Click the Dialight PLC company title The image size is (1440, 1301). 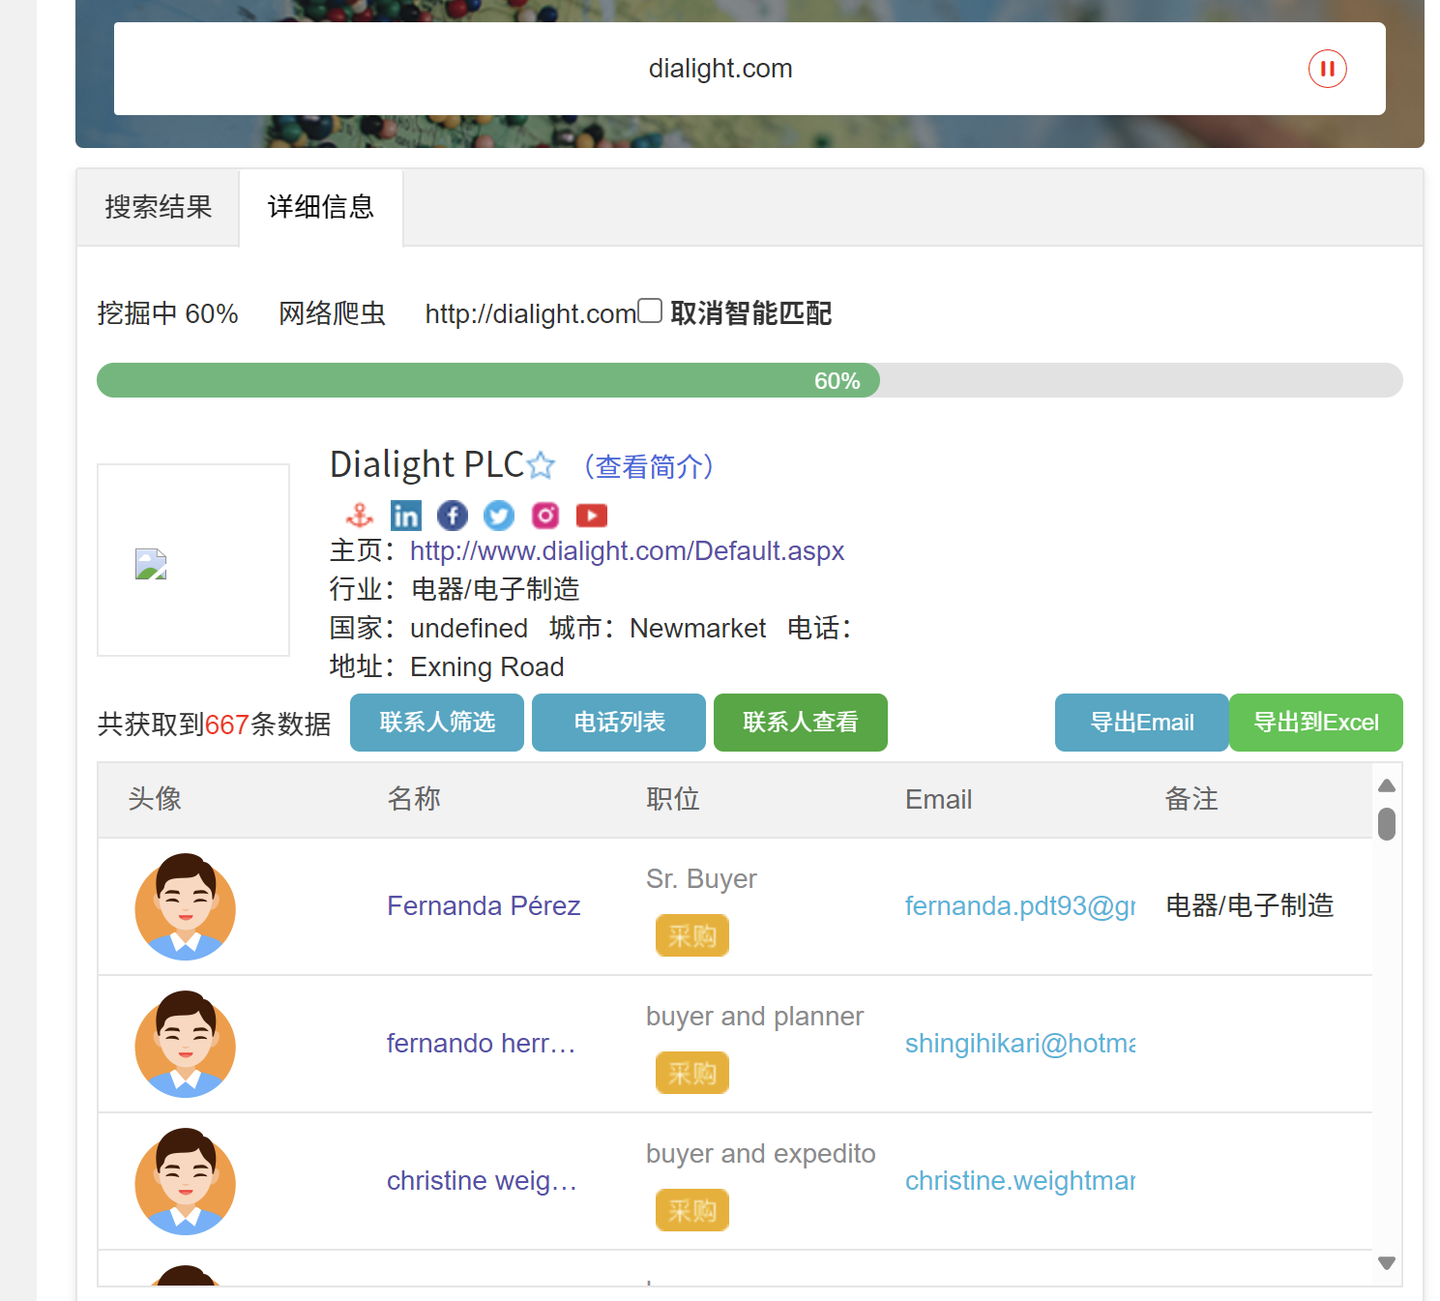tap(428, 464)
